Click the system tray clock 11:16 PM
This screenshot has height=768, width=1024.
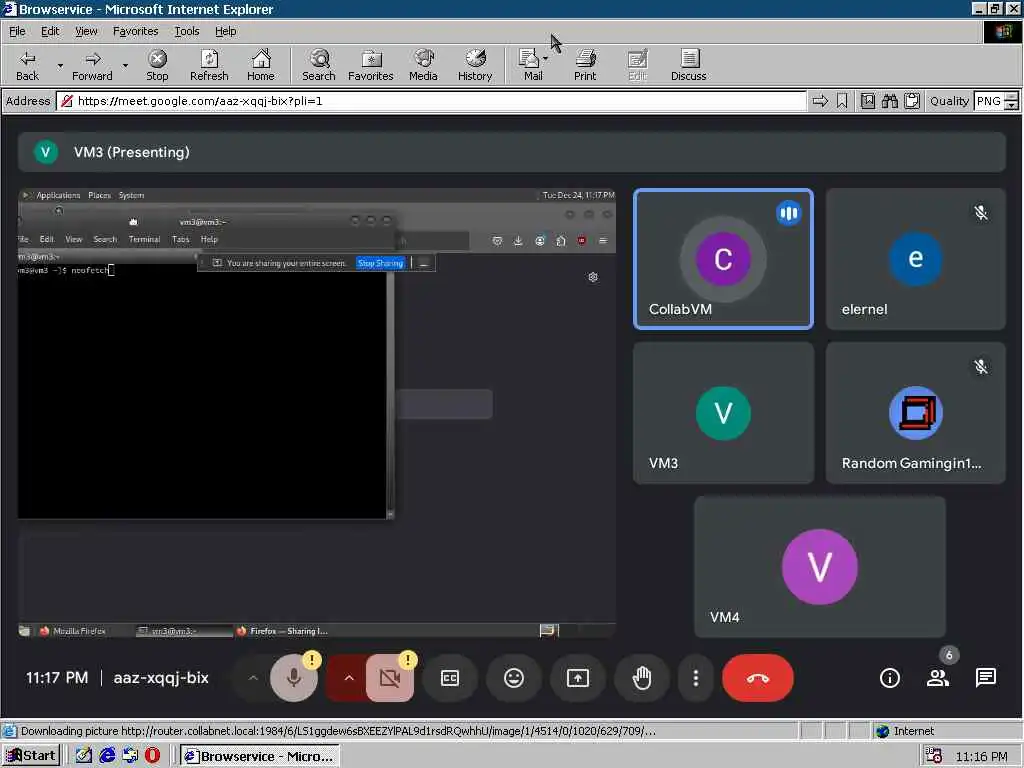tap(981, 756)
